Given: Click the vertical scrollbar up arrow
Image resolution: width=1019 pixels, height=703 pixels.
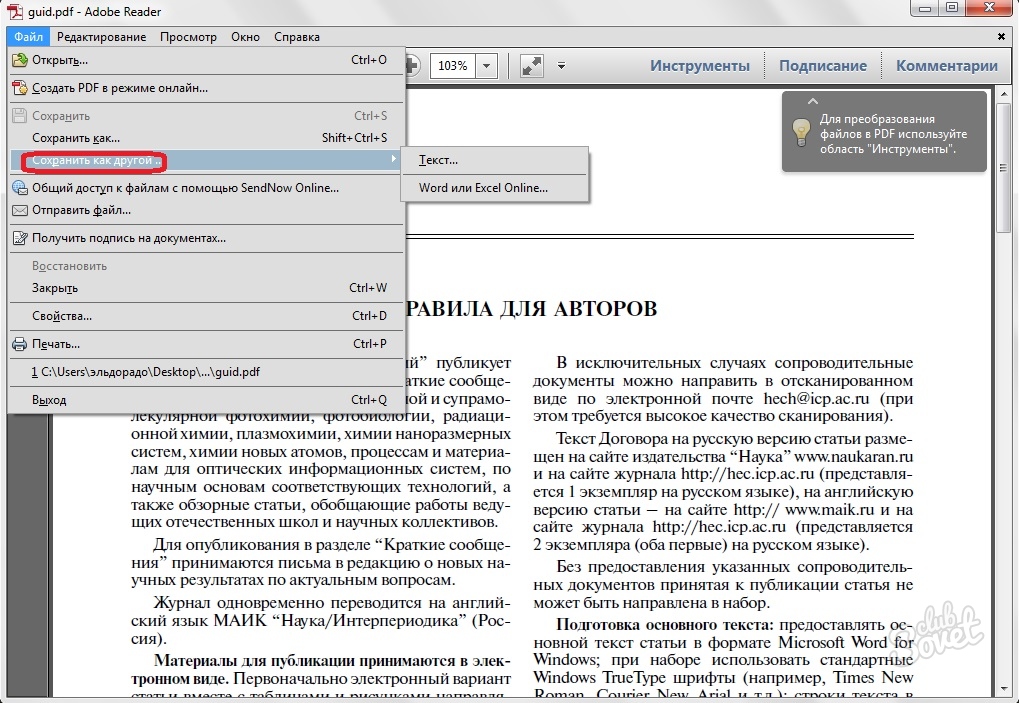Looking at the screenshot, I should point(1004,94).
